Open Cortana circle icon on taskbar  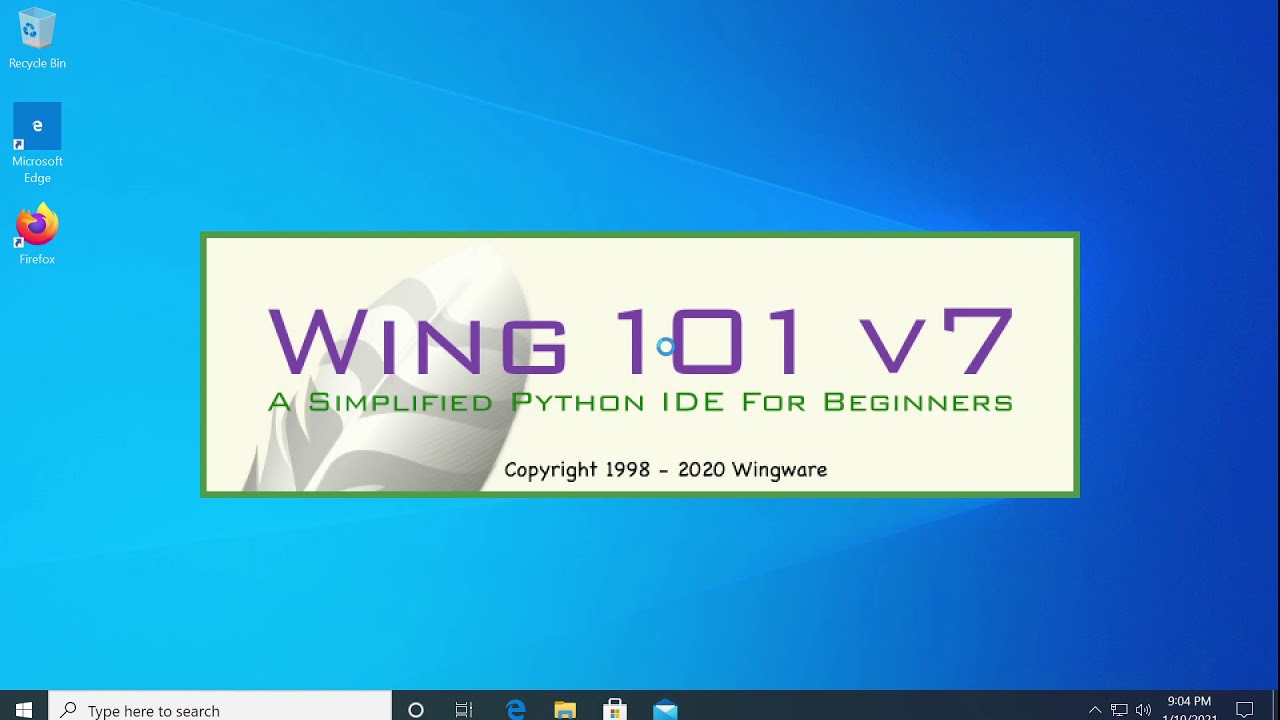(x=416, y=709)
